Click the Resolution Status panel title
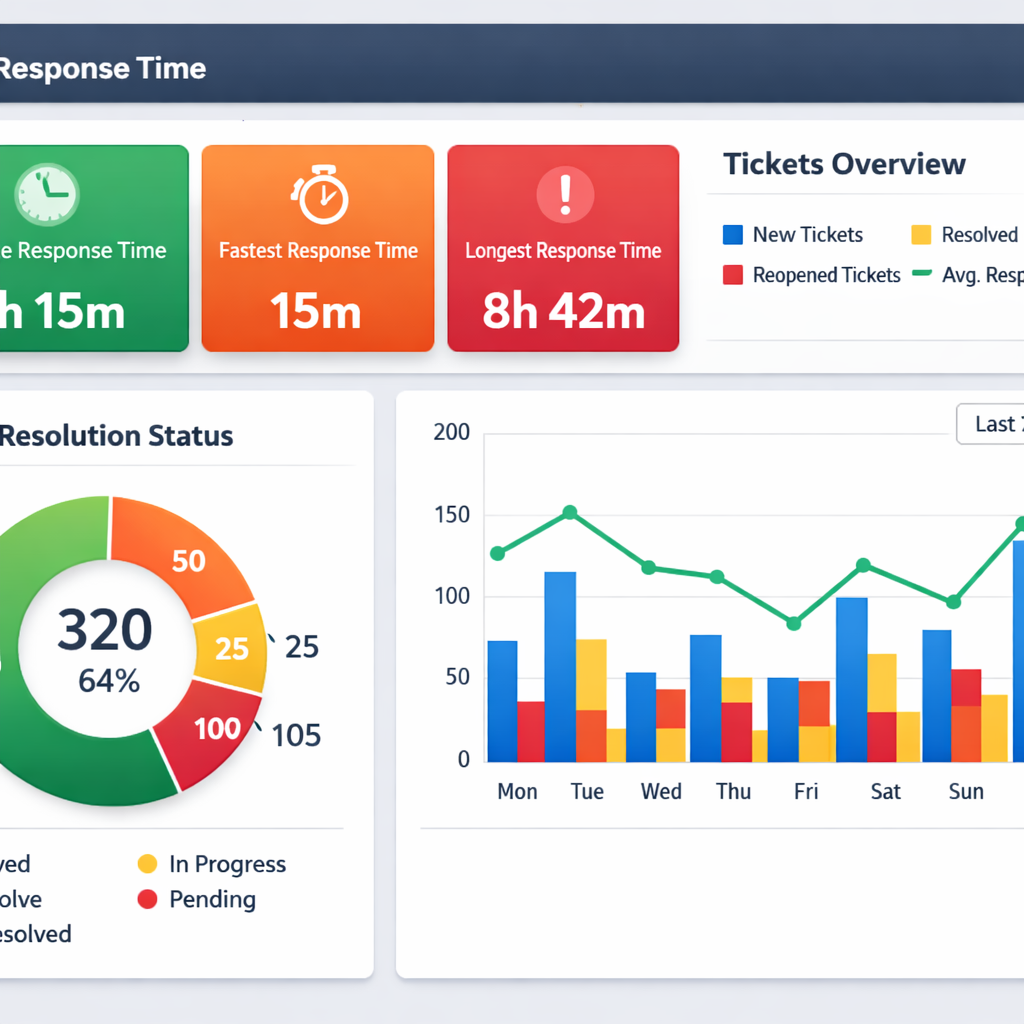Image resolution: width=1024 pixels, height=1024 pixels. coord(116,436)
